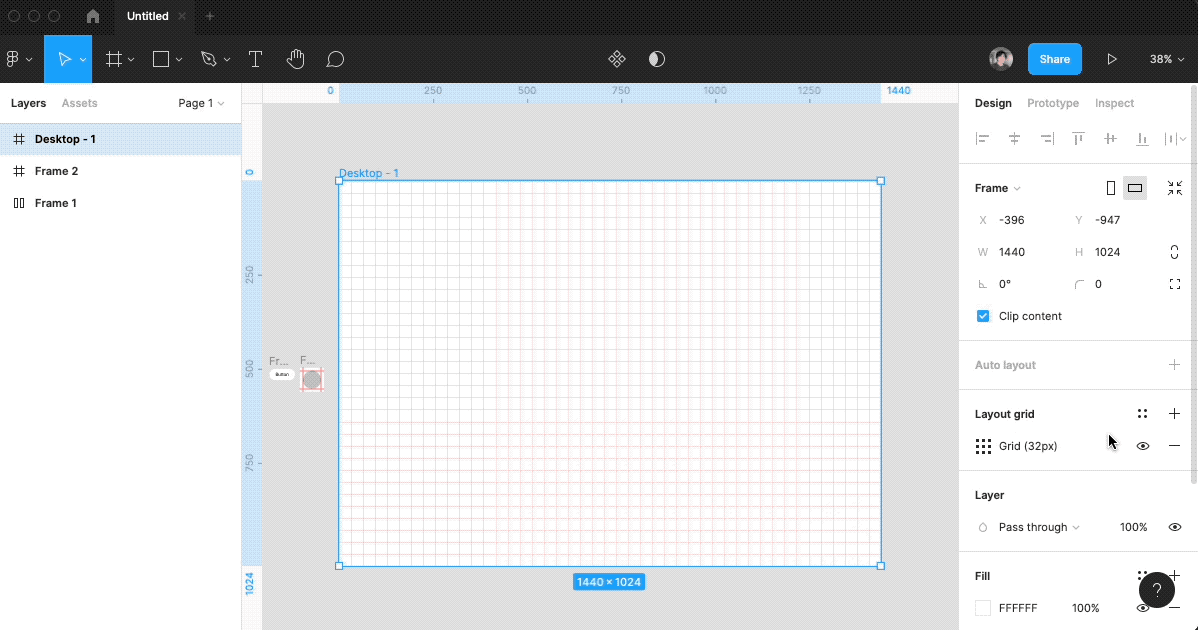Image resolution: width=1198 pixels, height=630 pixels.
Task: Click the FFFFFF fill color swatch
Action: pyautogui.click(x=983, y=608)
